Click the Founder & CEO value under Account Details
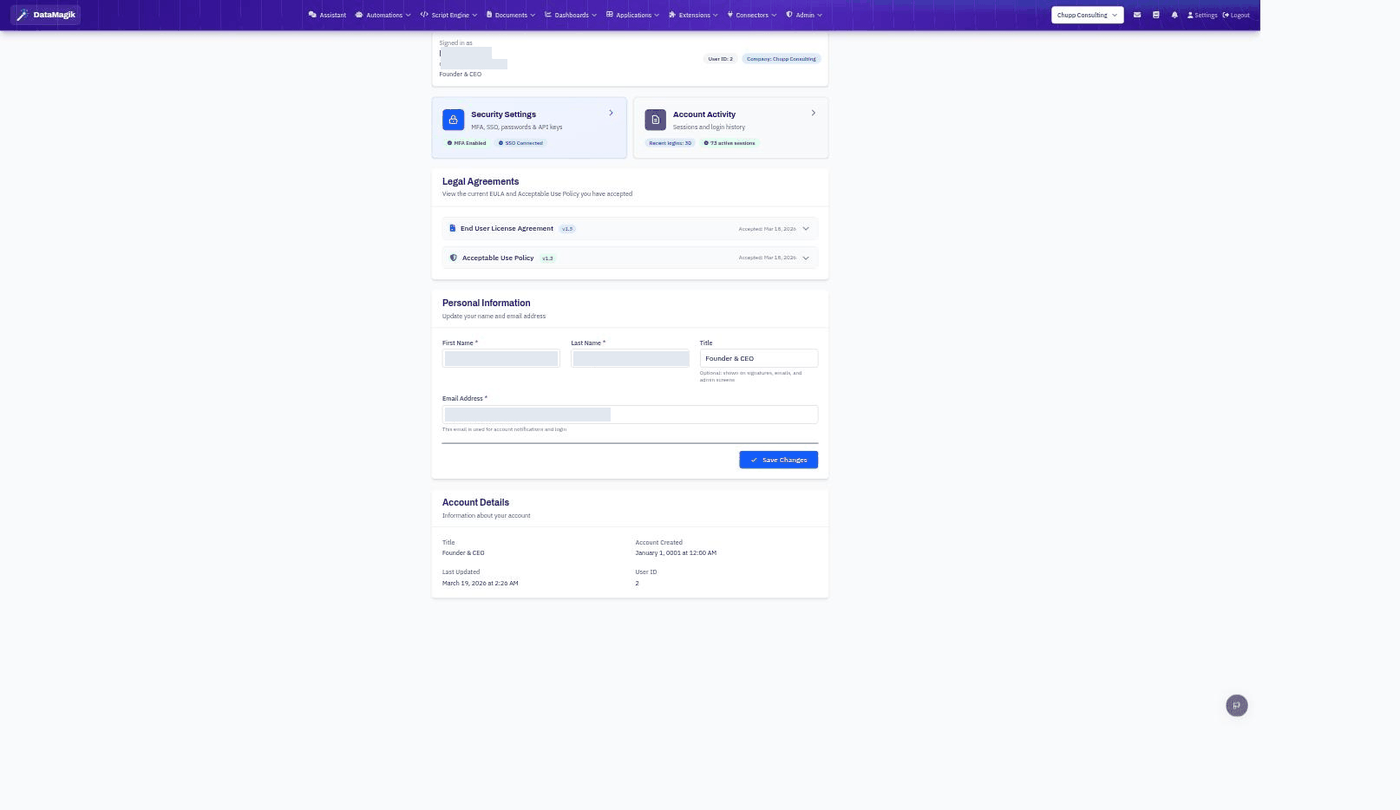1400x810 pixels. coord(463,553)
